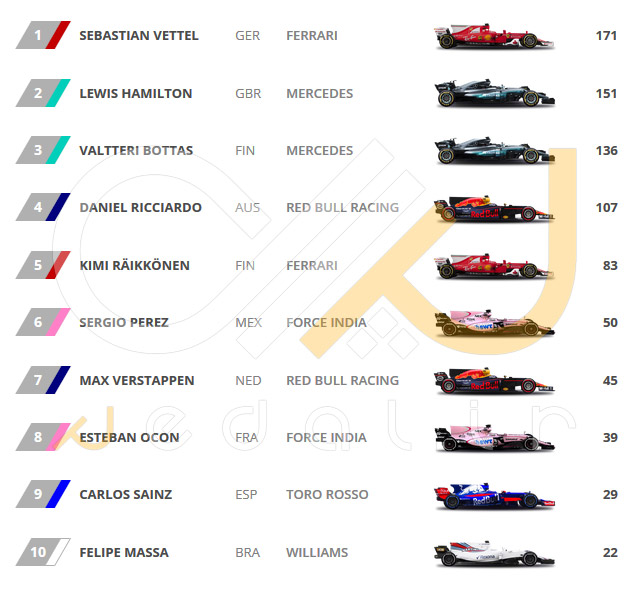643x597 pixels.
Task: Open Valtteri Bottas driver profile link
Action: coord(136,150)
